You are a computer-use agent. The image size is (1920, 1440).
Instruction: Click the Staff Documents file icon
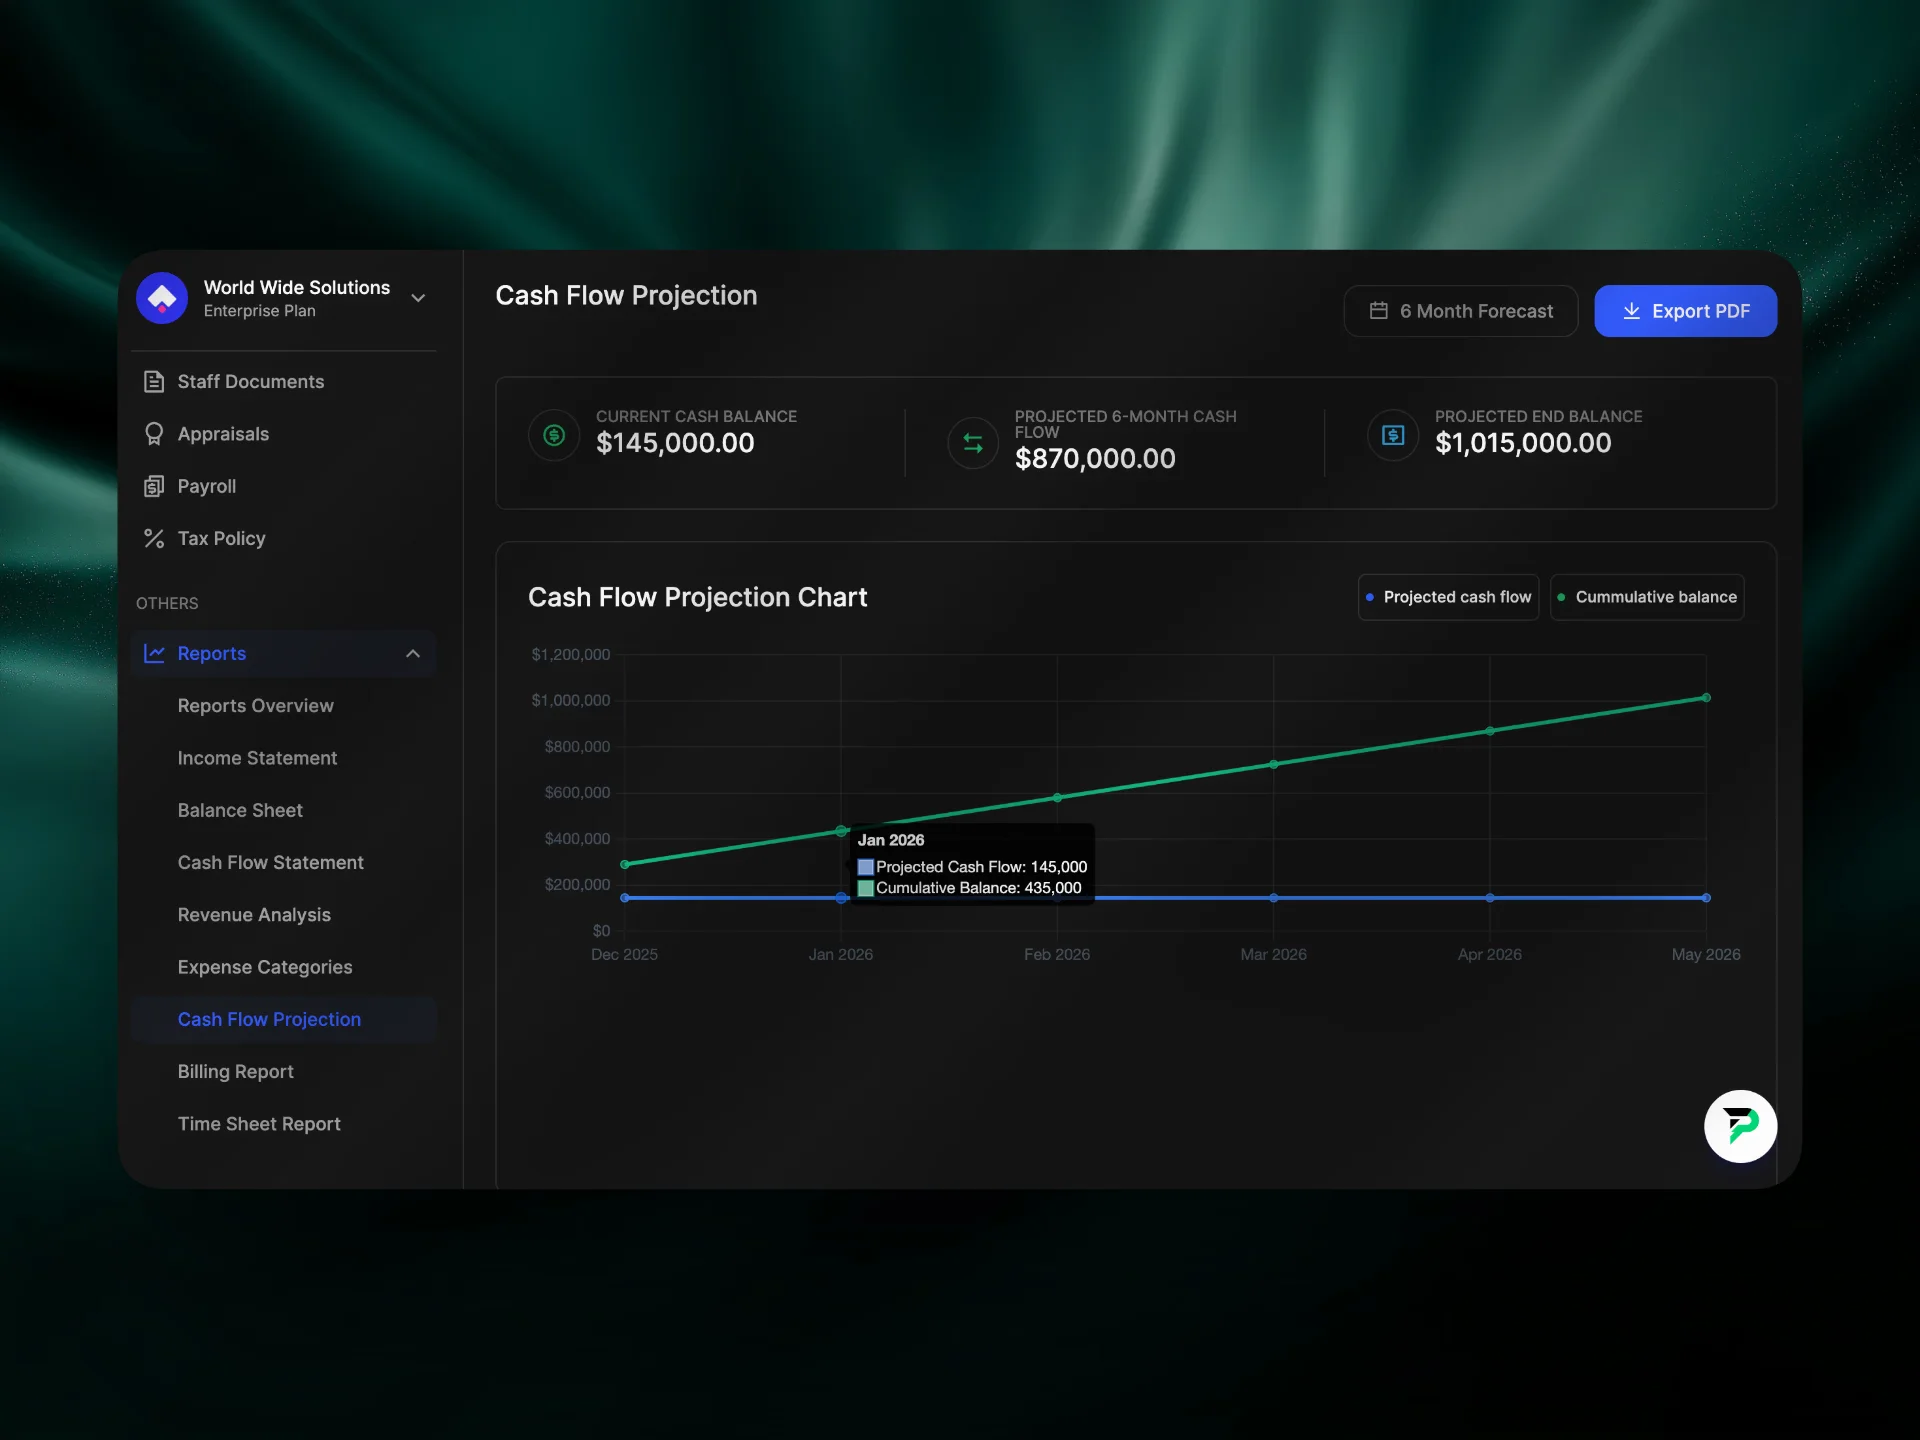[x=154, y=381]
